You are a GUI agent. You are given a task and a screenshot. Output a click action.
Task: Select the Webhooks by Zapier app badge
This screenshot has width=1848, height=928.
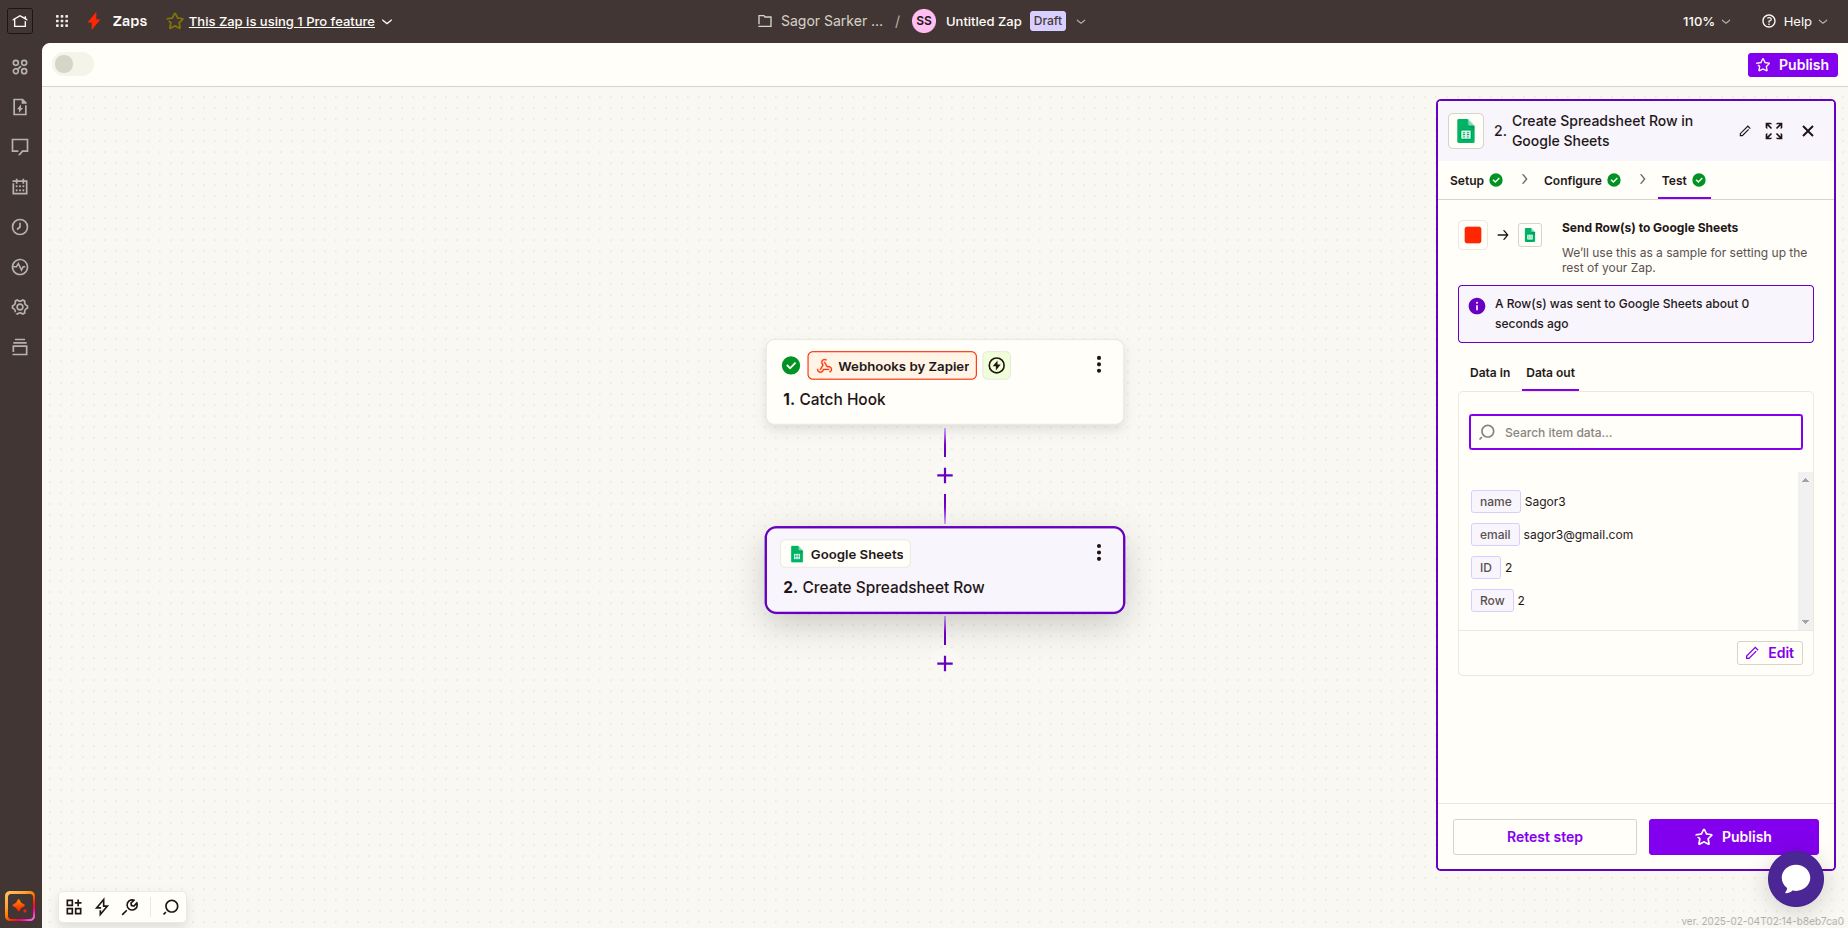pos(892,366)
